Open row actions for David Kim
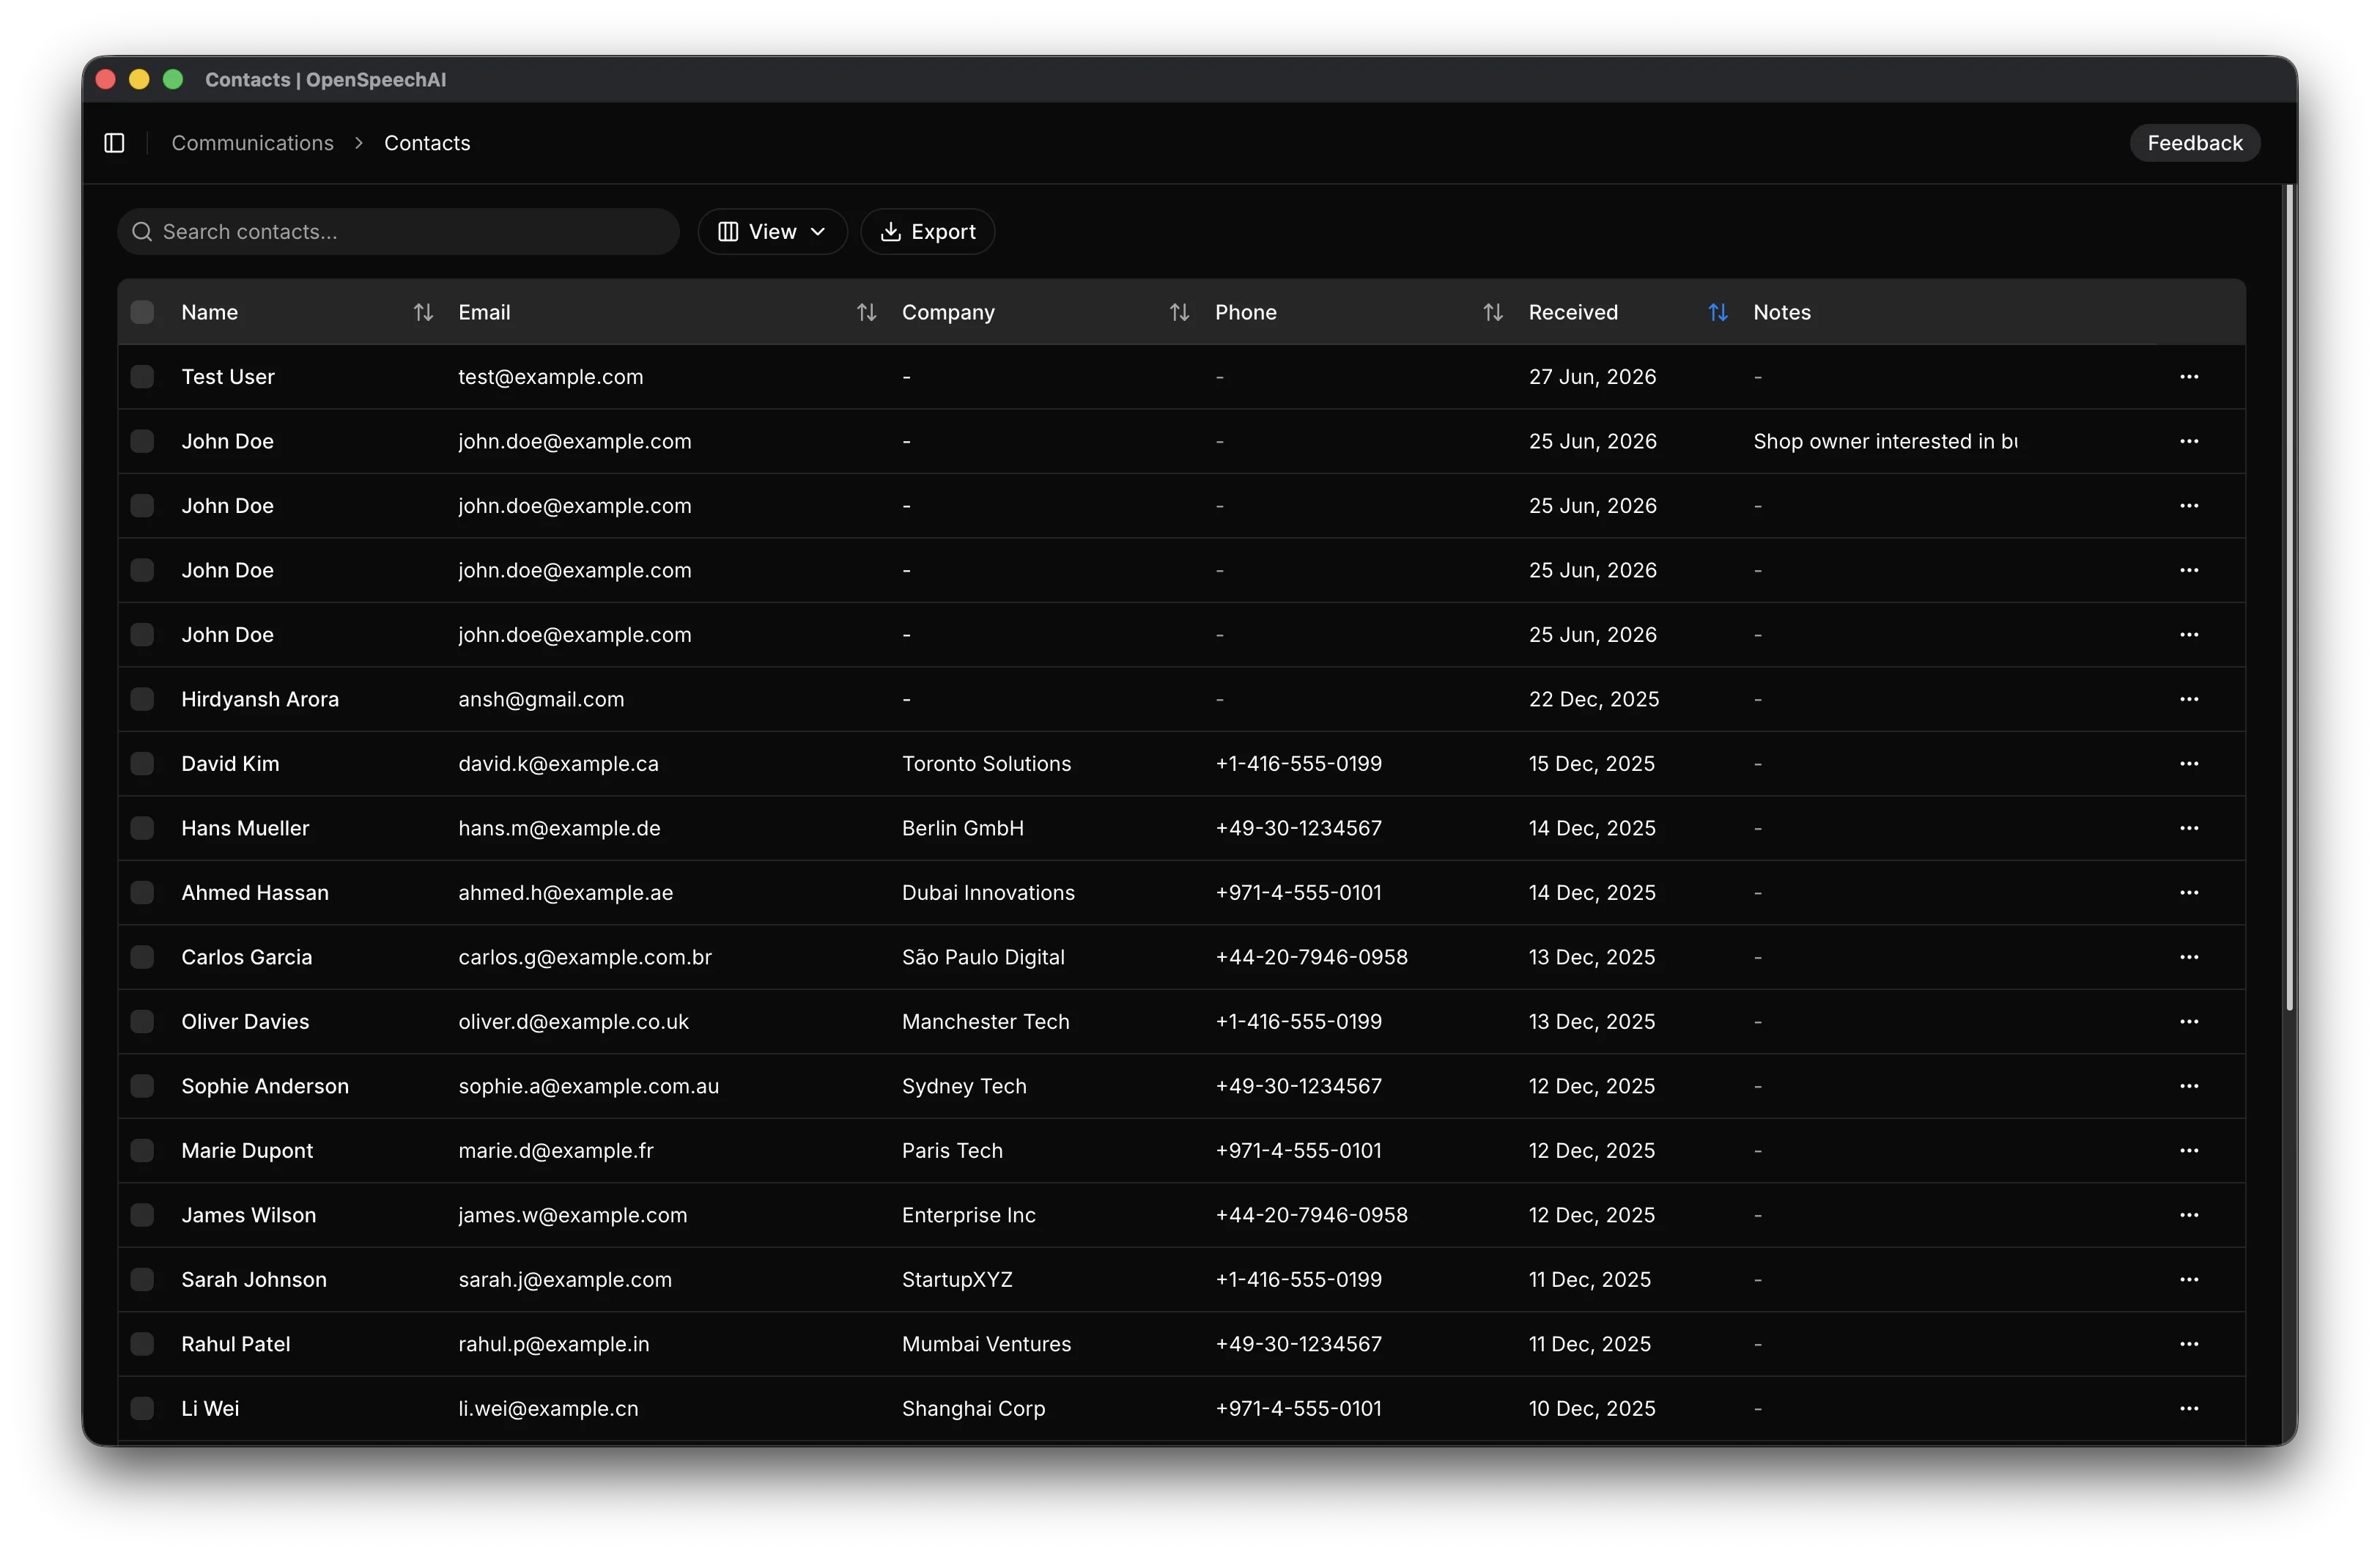This screenshot has height=1555, width=2380. (2188, 764)
